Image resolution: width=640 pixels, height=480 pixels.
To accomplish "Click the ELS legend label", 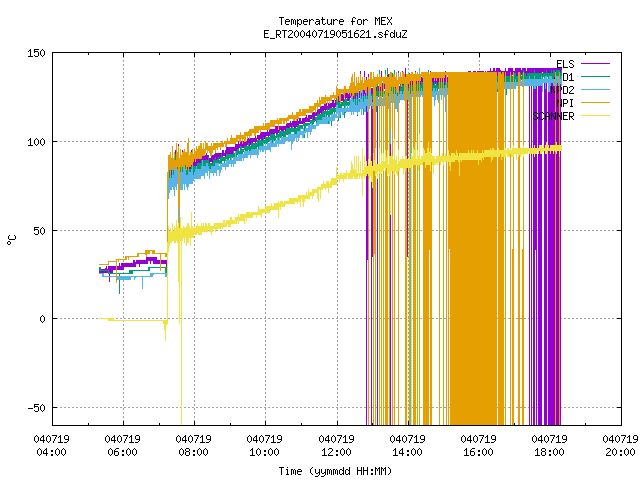I will 565,64.
